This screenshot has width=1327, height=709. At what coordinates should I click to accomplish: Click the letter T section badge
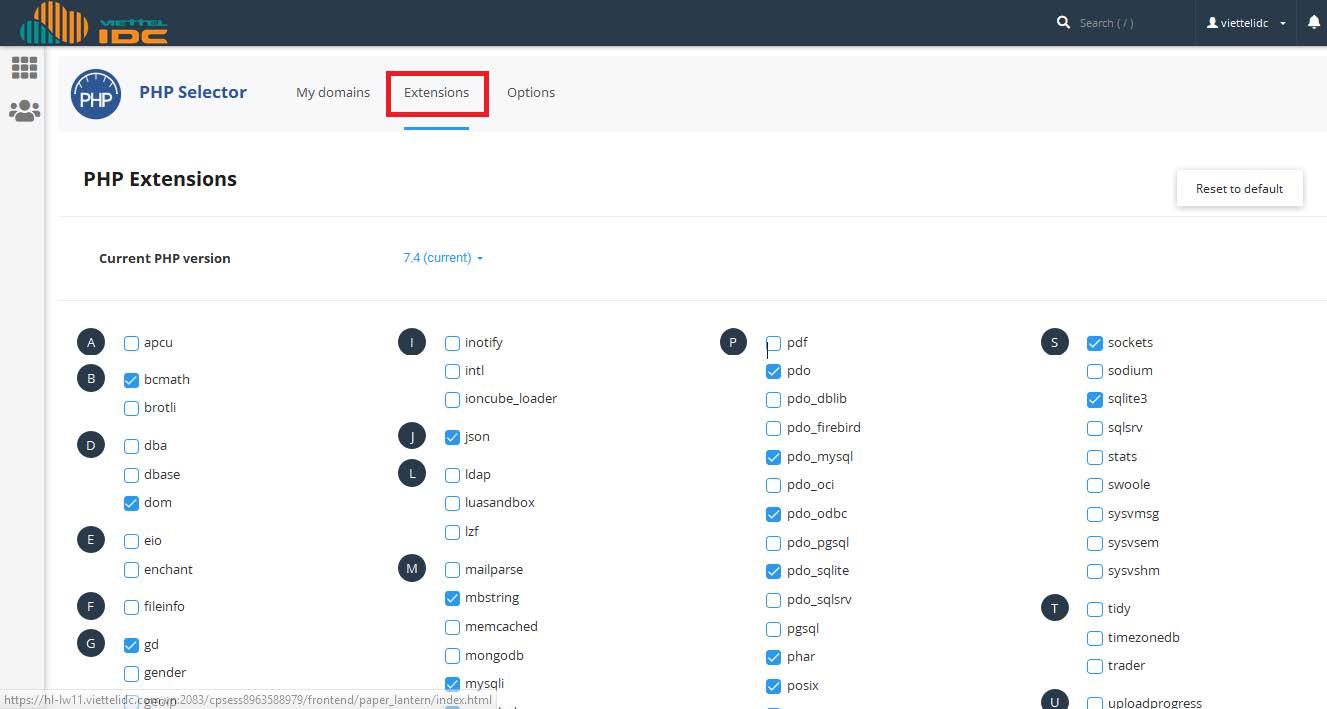click(1054, 607)
